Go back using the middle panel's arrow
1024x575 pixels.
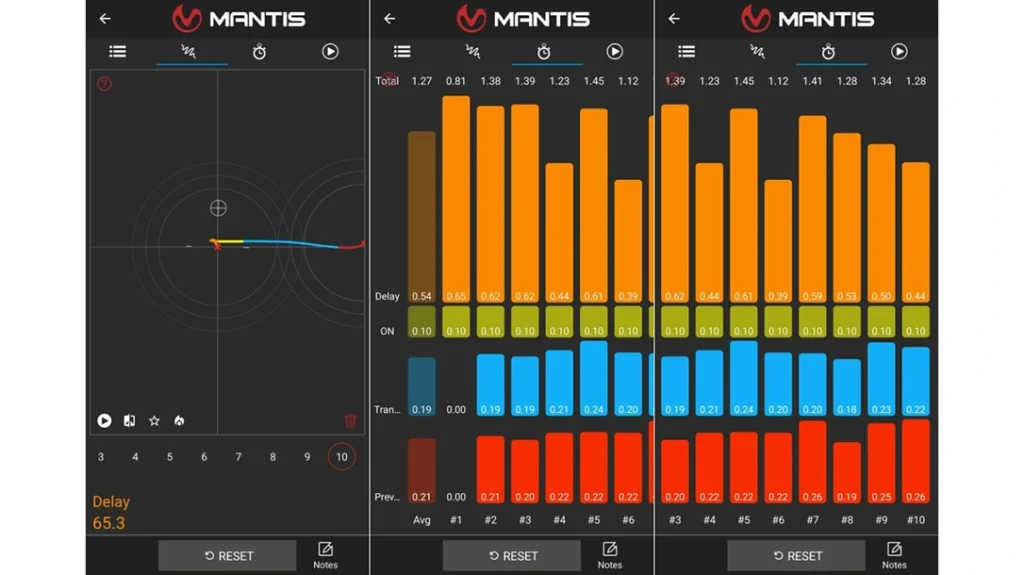point(390,18)
